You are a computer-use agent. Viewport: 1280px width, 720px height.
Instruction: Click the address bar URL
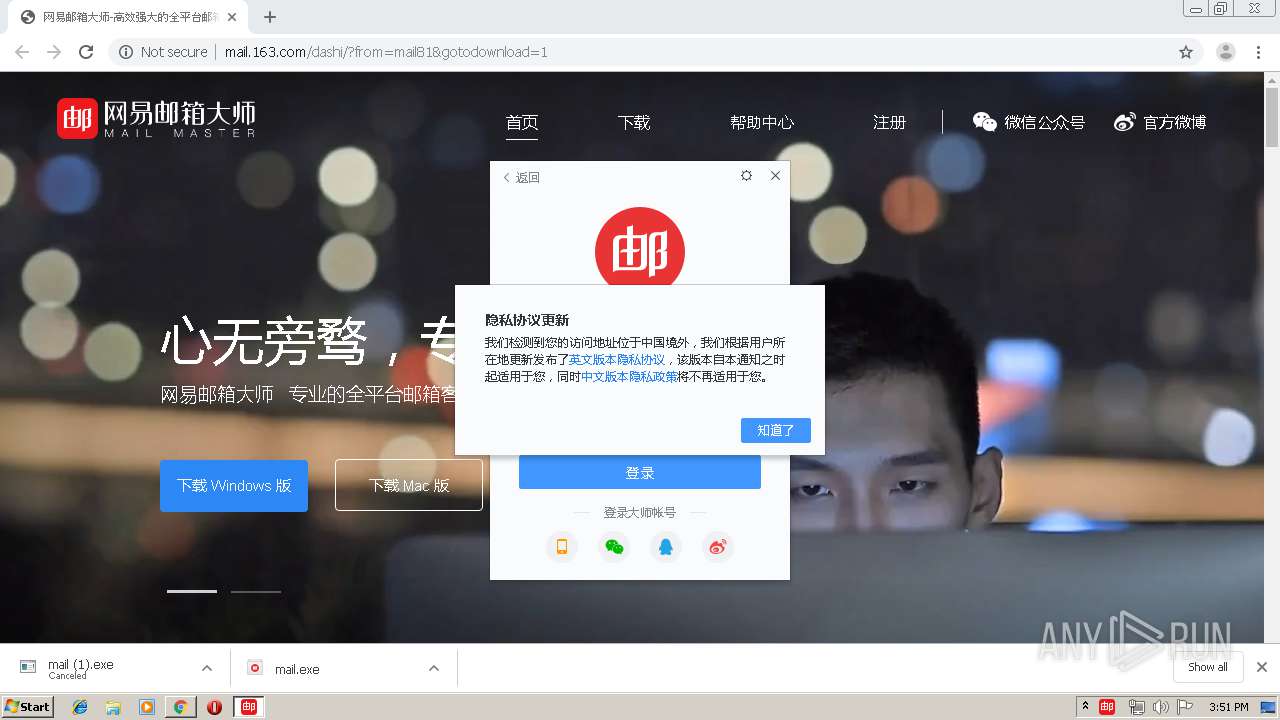386,52
